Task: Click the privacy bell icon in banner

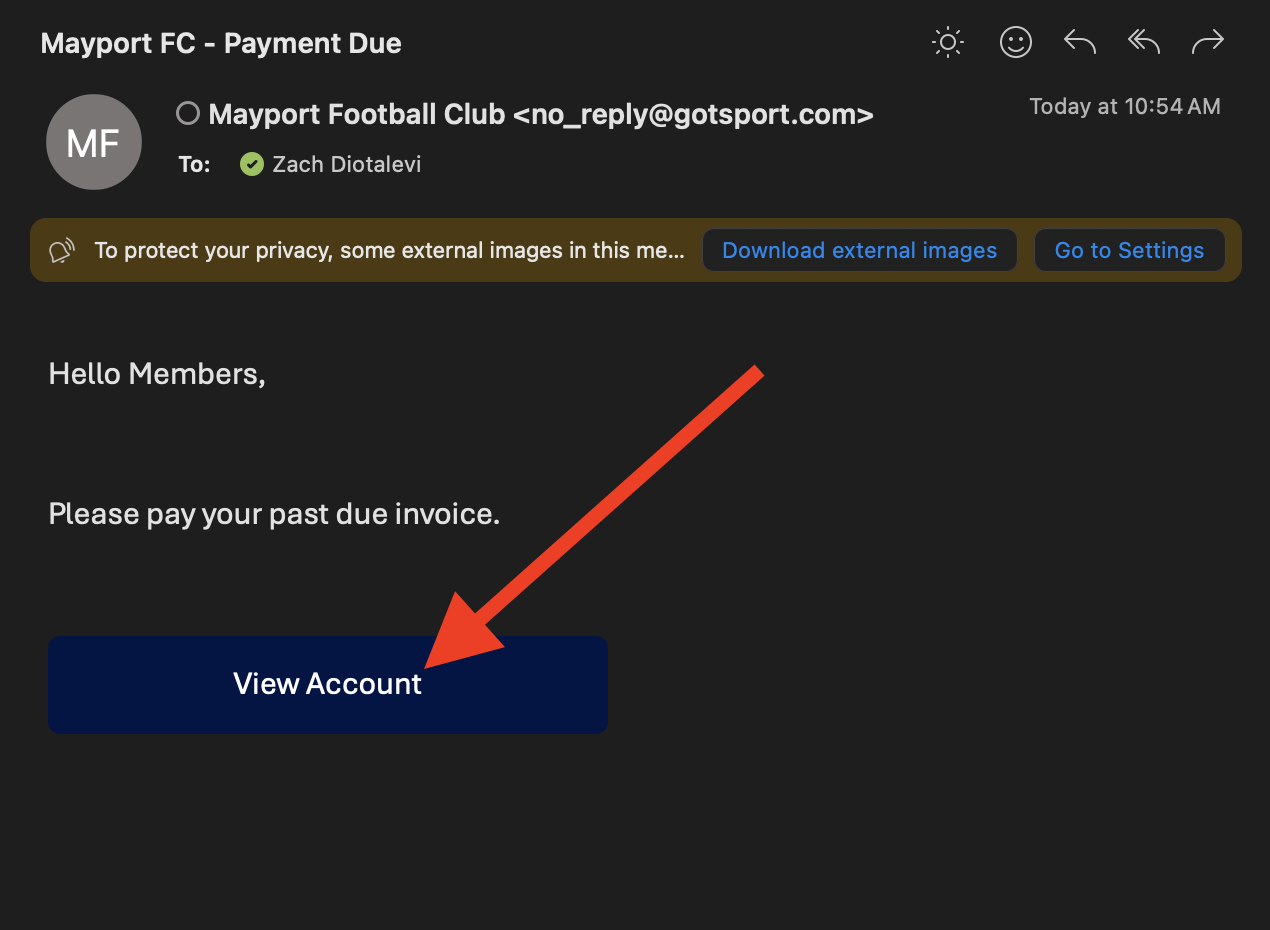Action: (62, 250)
